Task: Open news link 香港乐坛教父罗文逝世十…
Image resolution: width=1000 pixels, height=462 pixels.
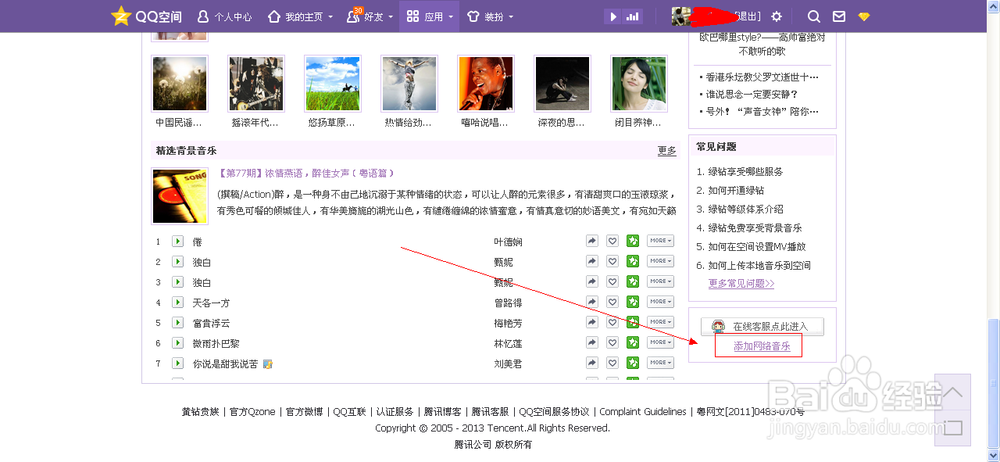Action: [x=763, y=77]
